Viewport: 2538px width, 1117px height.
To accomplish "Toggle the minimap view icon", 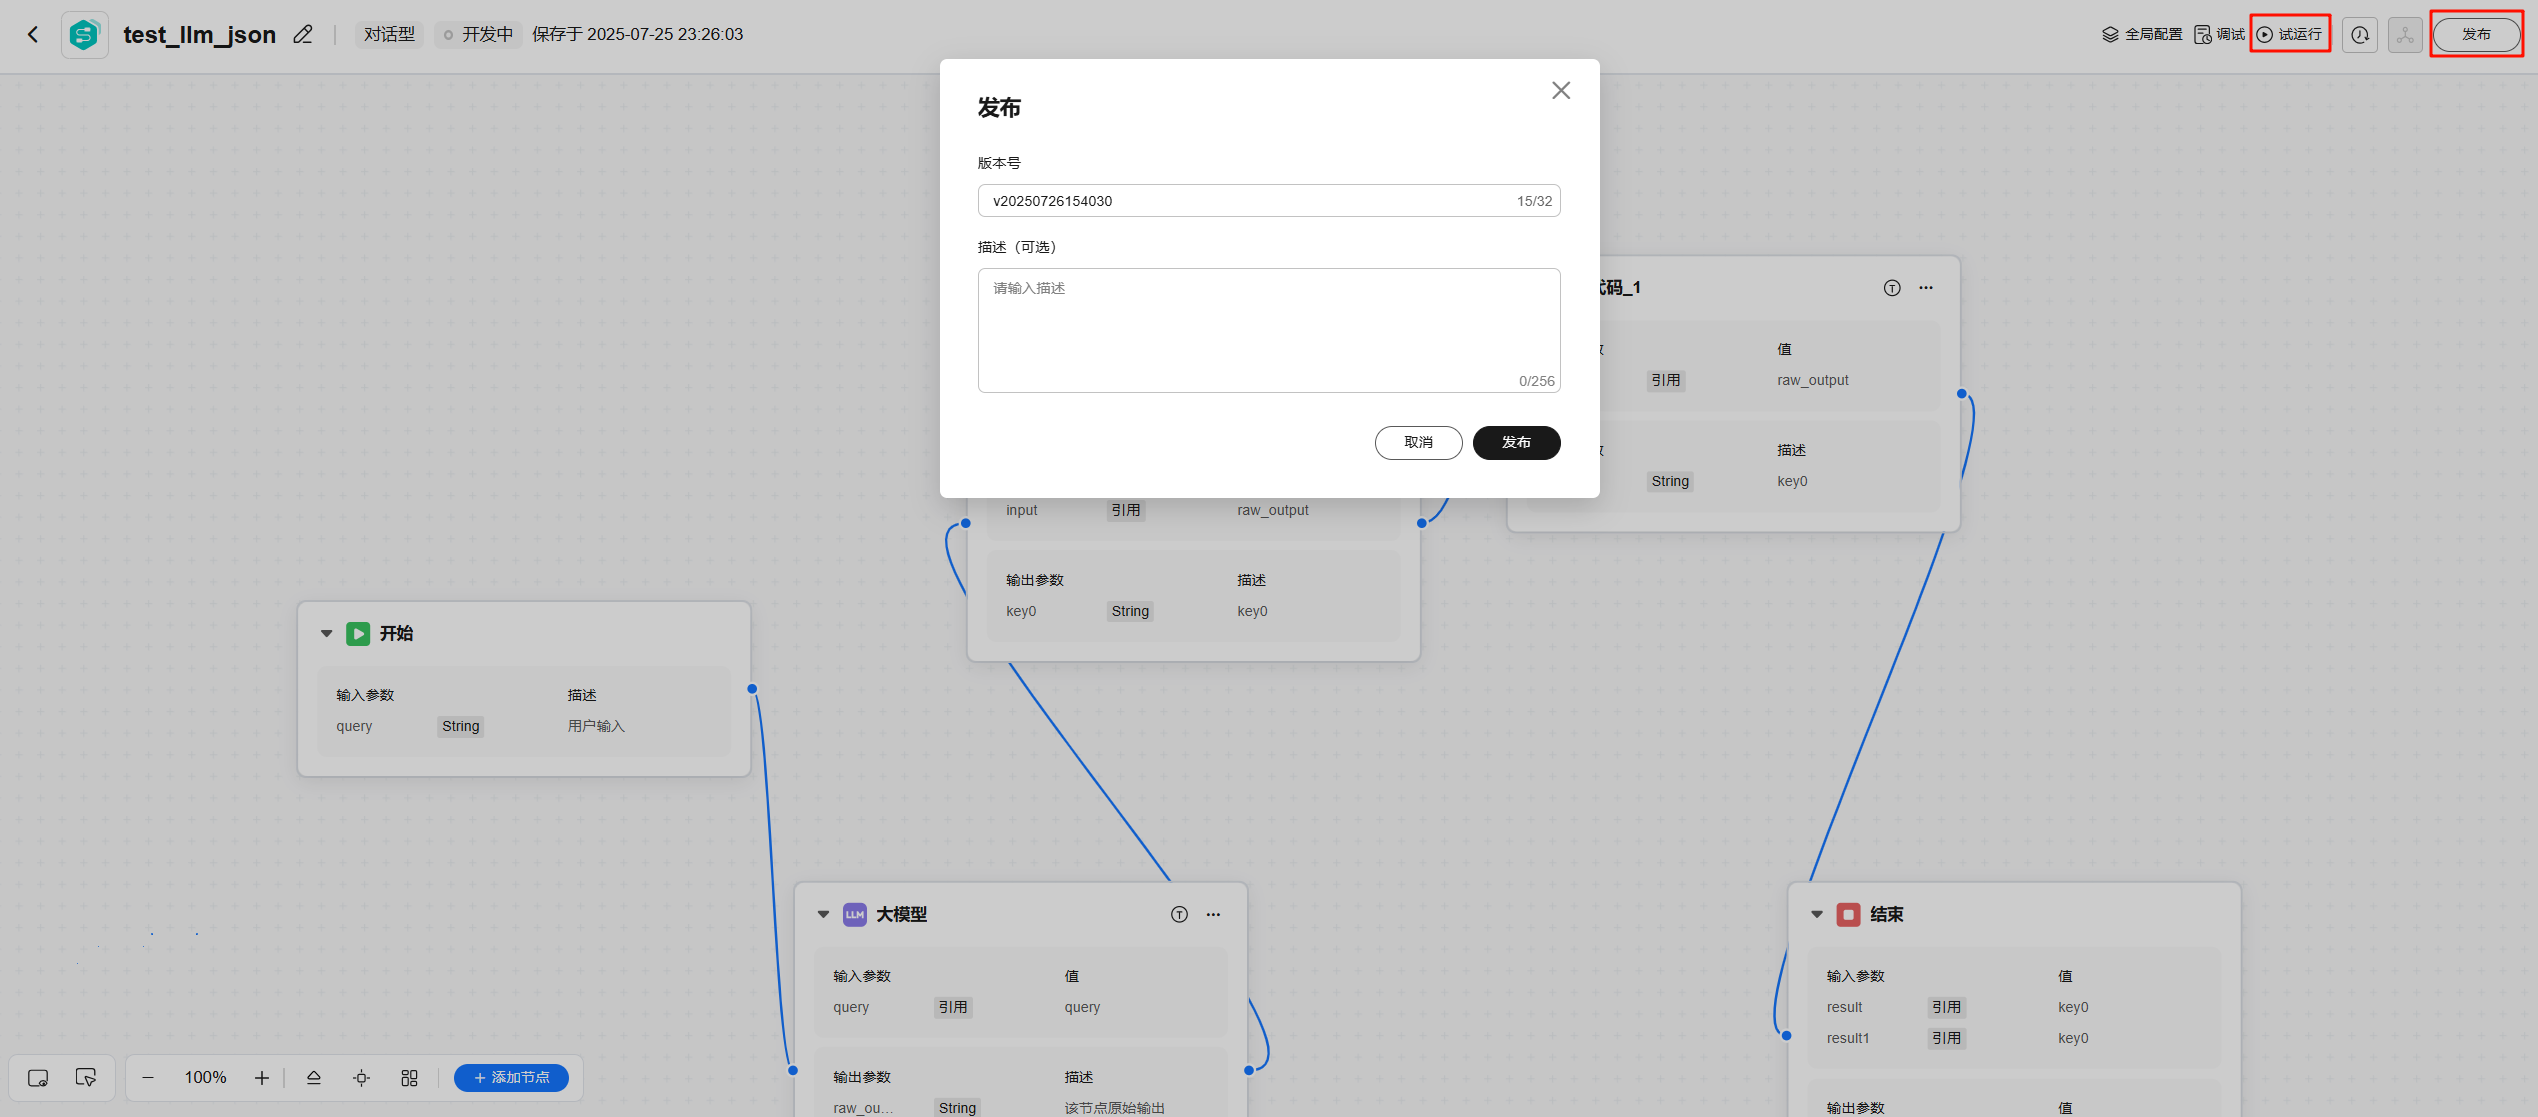I will 38,1078.
